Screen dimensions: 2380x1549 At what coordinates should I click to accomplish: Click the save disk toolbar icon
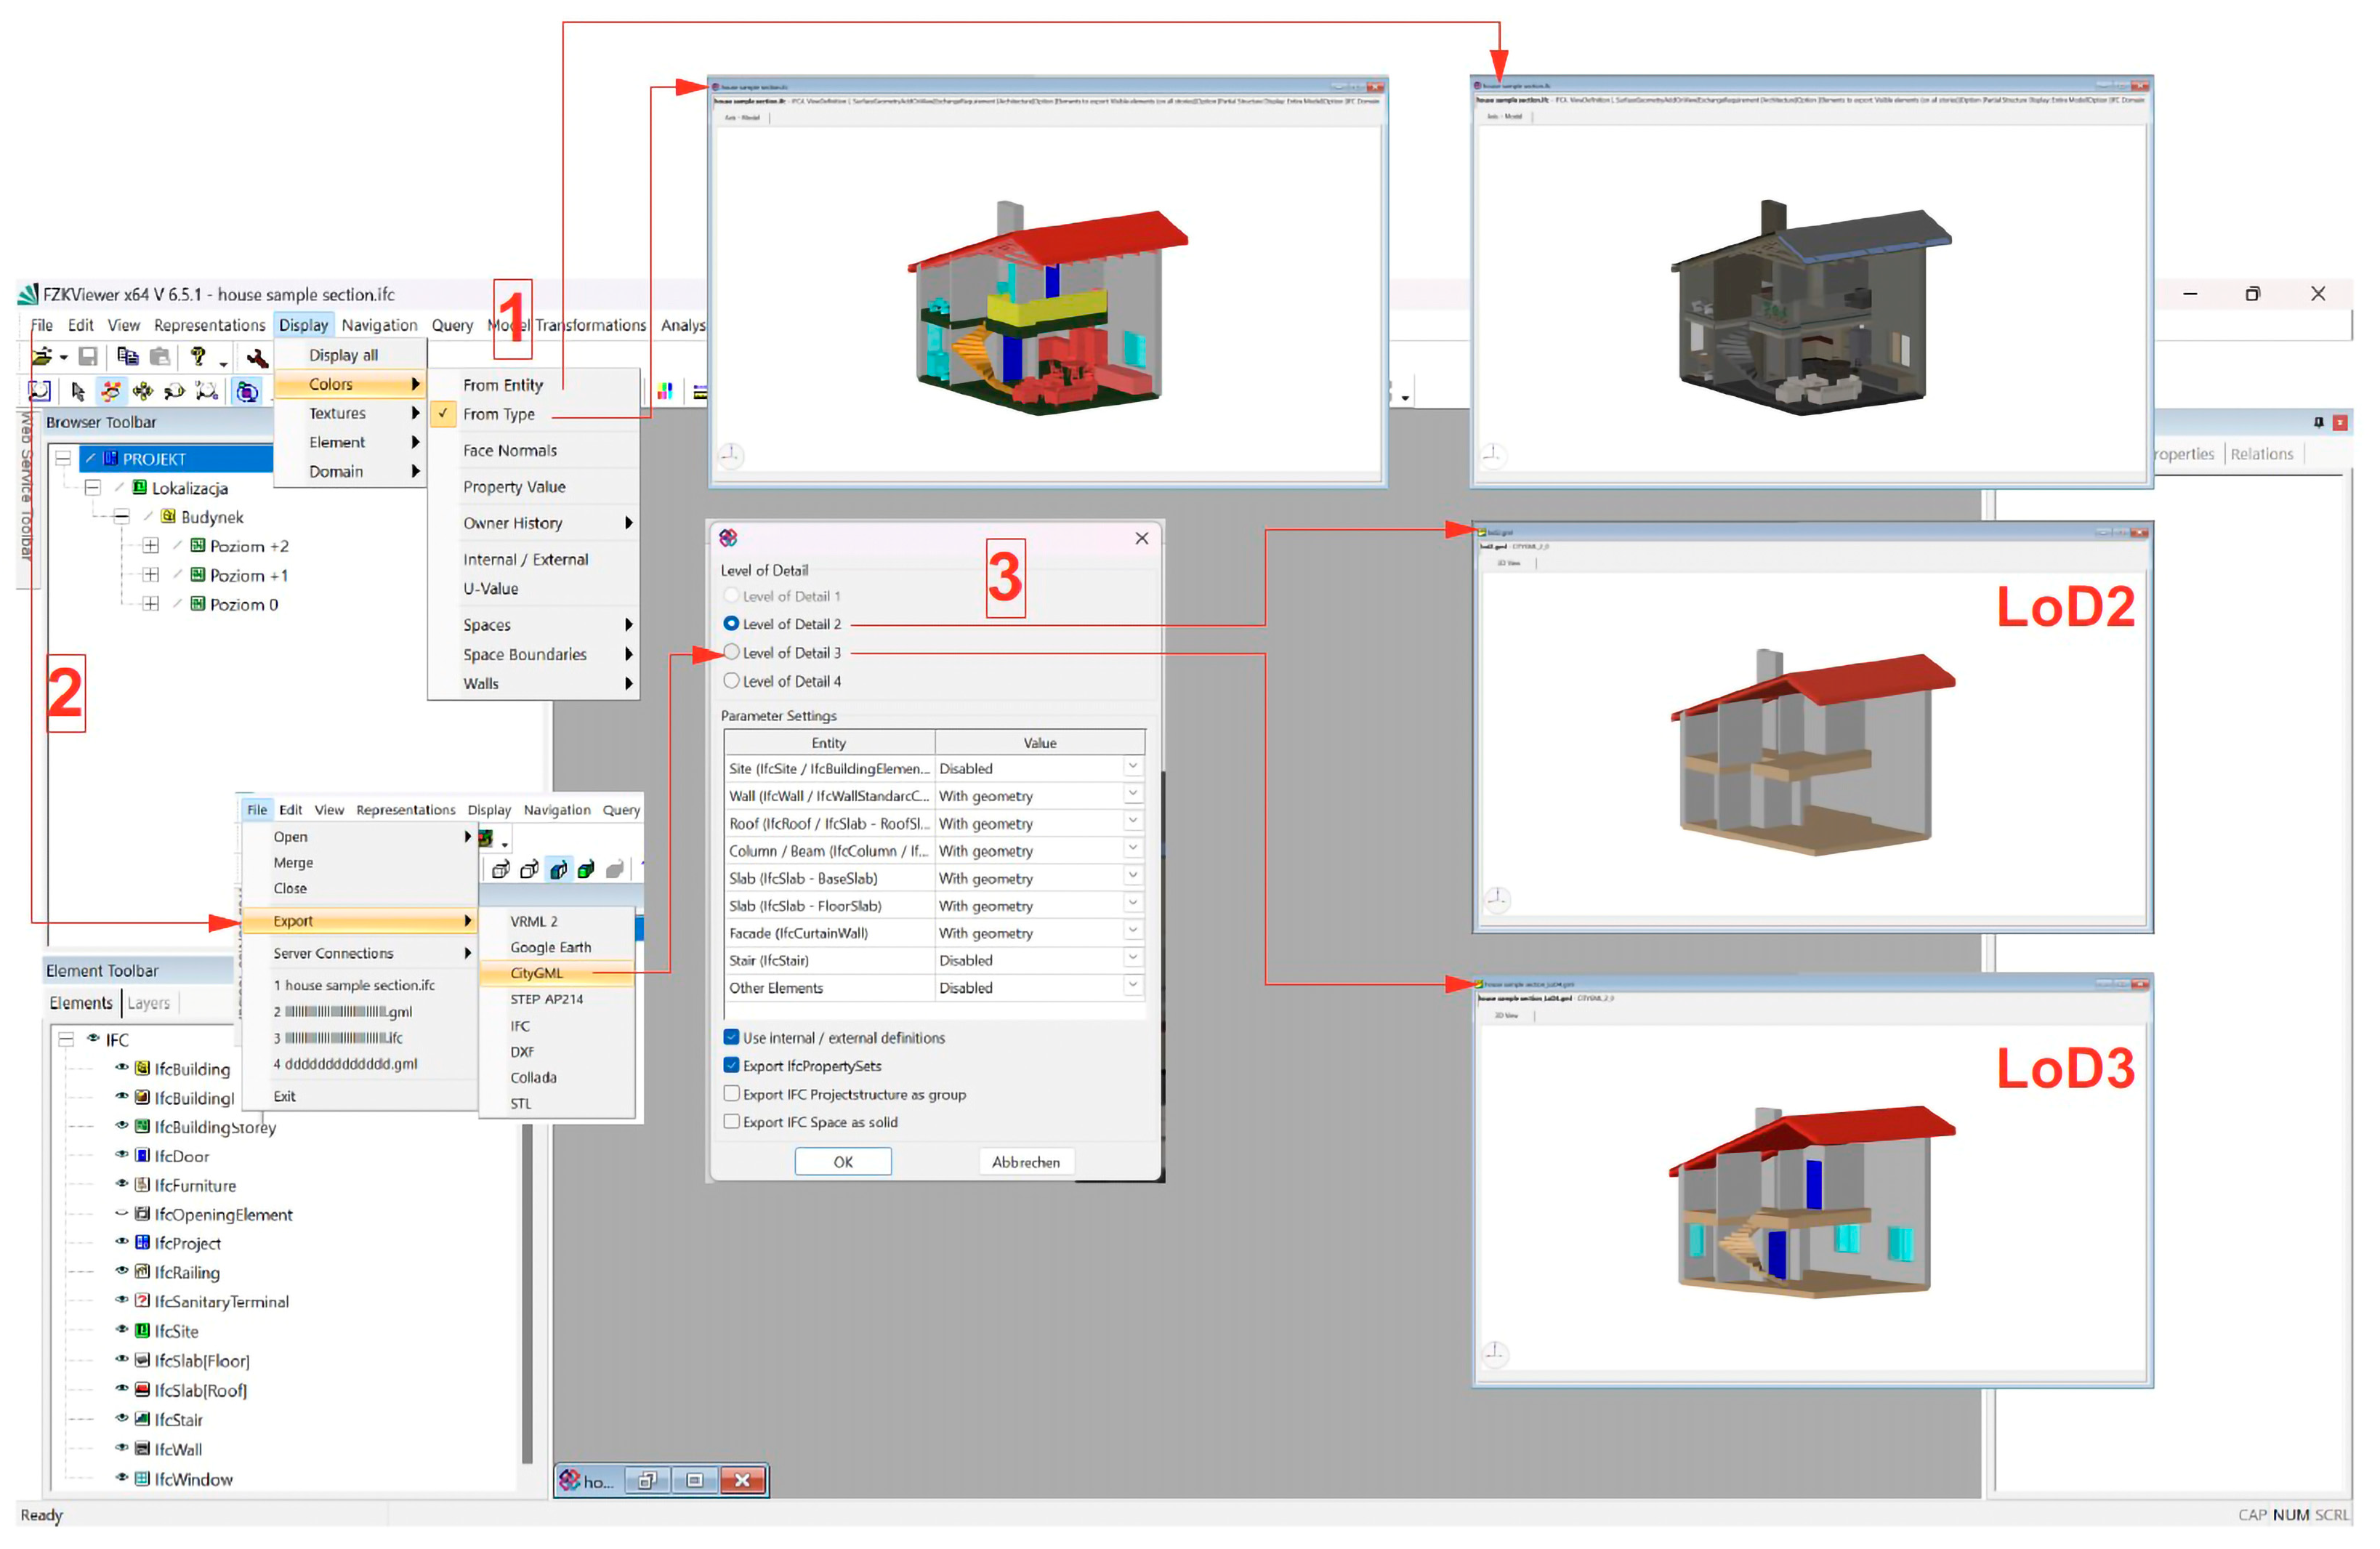coord(88,357)
